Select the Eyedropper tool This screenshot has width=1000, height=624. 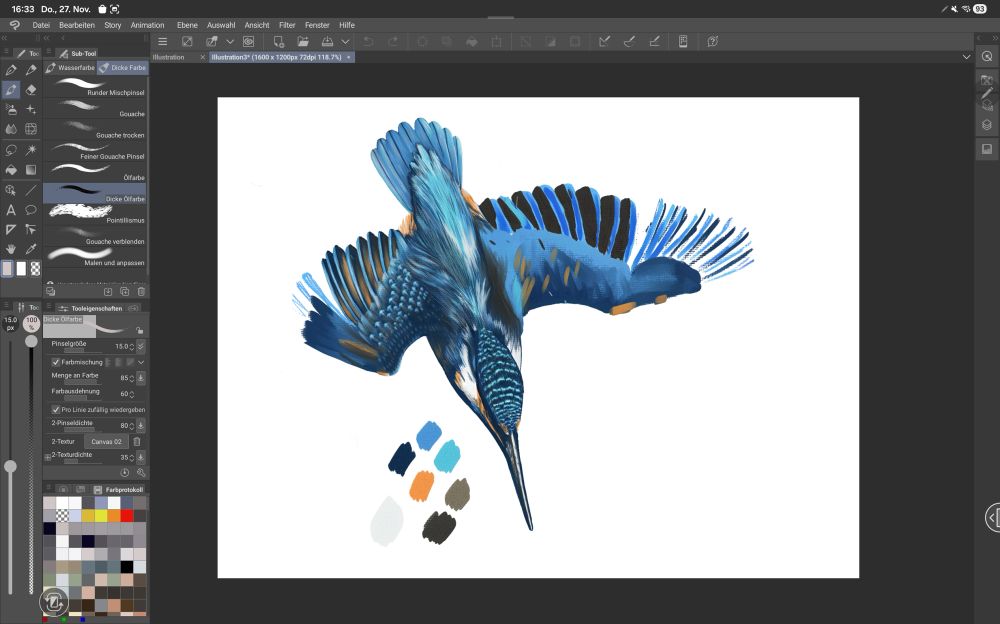tap(31, 248)
